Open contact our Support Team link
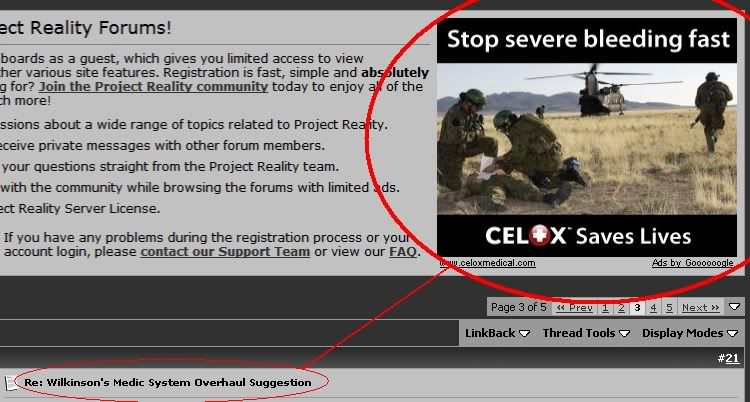Image resolution: width=750 pixels, height=402 pixels. point(225,251)
